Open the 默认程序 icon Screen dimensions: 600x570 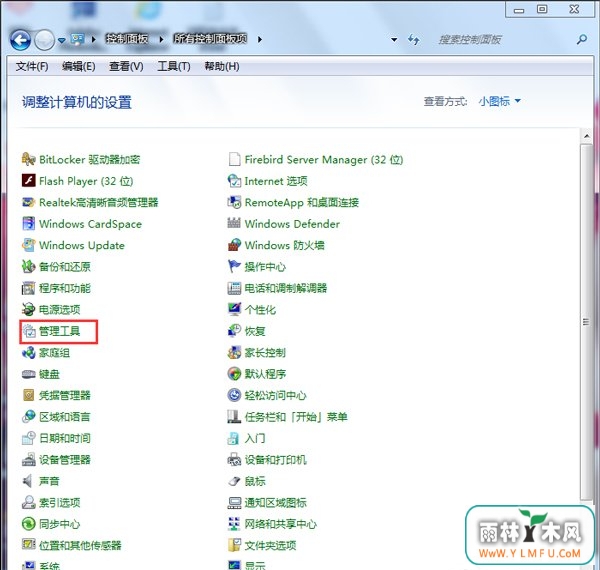pyautogui.click(x=234, y=374)
